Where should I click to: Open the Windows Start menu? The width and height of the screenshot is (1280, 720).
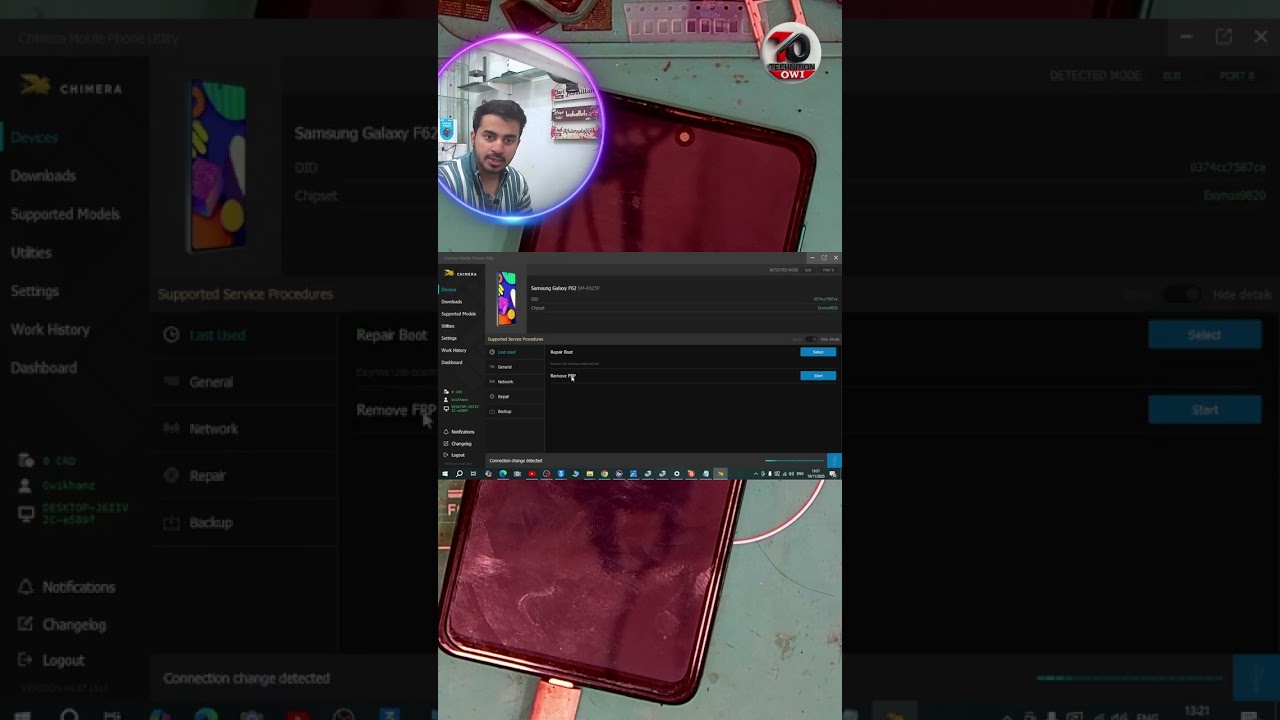445,474
